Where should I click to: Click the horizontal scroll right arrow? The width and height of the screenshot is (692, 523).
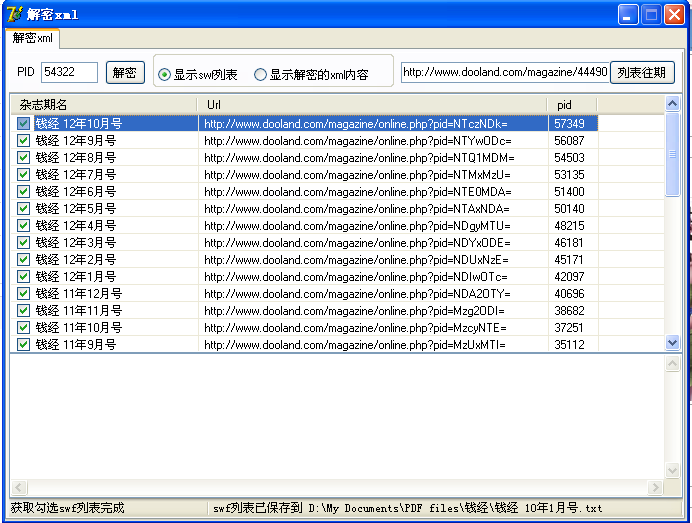click(x=655, y=487)
